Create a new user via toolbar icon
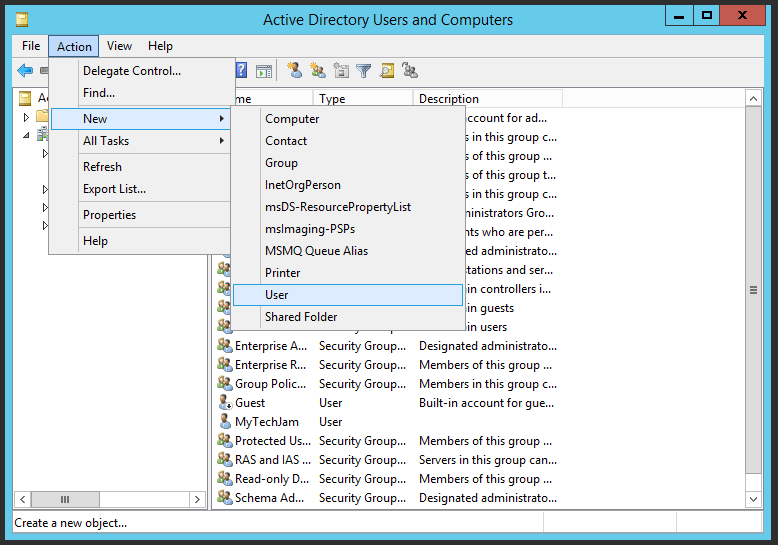The height and width of the screenshot is (545, 778). (295, 70)
